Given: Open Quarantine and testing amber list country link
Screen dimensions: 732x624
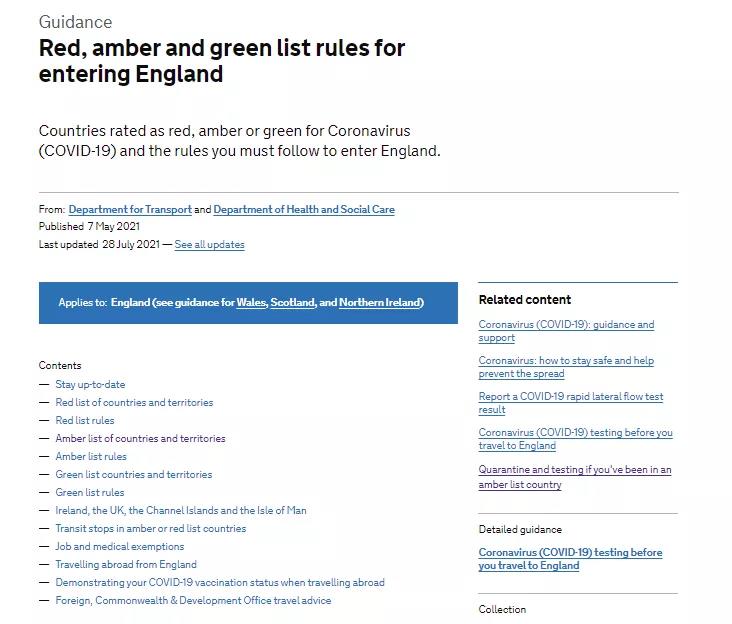Looking at the screenshot, I should tap(575, 477).
